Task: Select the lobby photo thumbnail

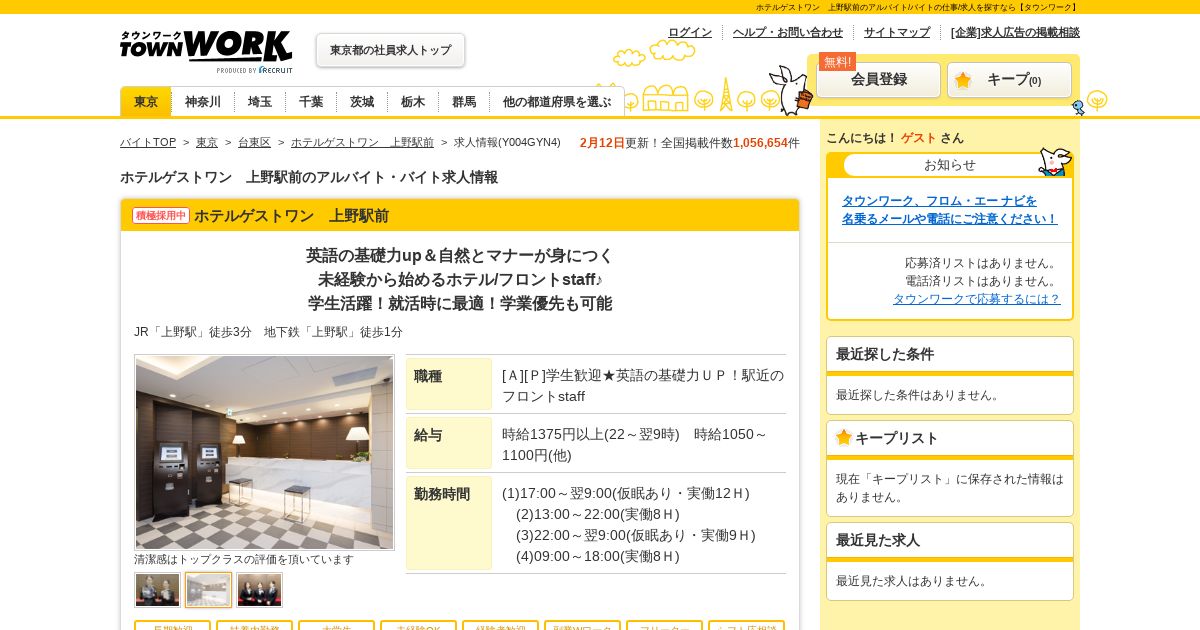Action: [x=208, y=590]
